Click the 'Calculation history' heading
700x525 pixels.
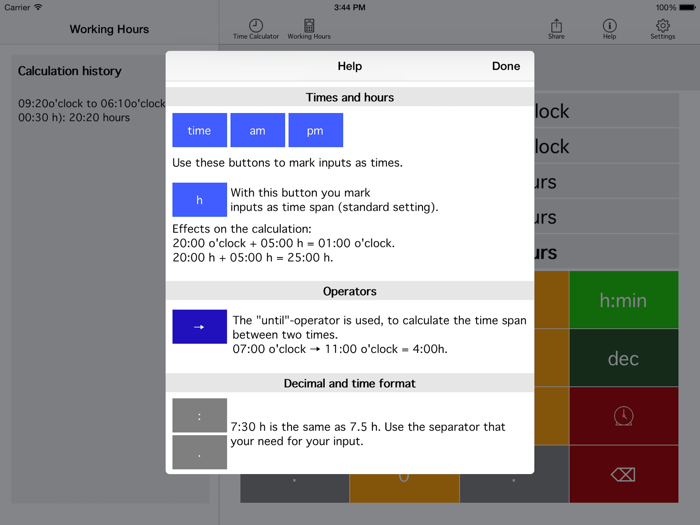[70, 71]
